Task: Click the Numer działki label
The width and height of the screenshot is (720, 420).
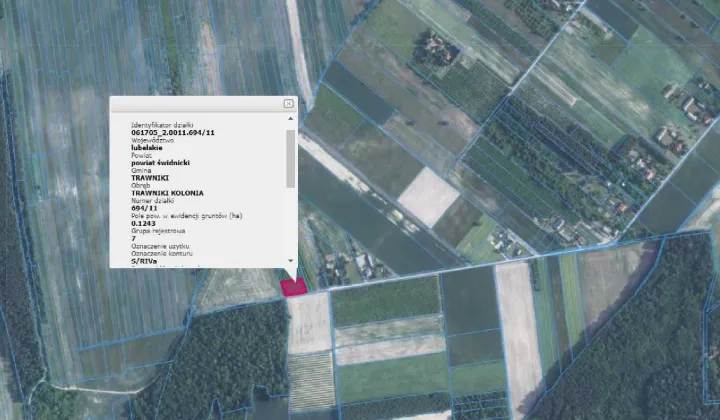Action: coord(152,201)
